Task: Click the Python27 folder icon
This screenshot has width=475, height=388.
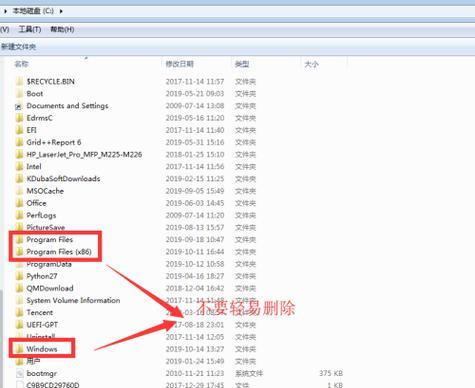Action: click(x=20, y=276)
